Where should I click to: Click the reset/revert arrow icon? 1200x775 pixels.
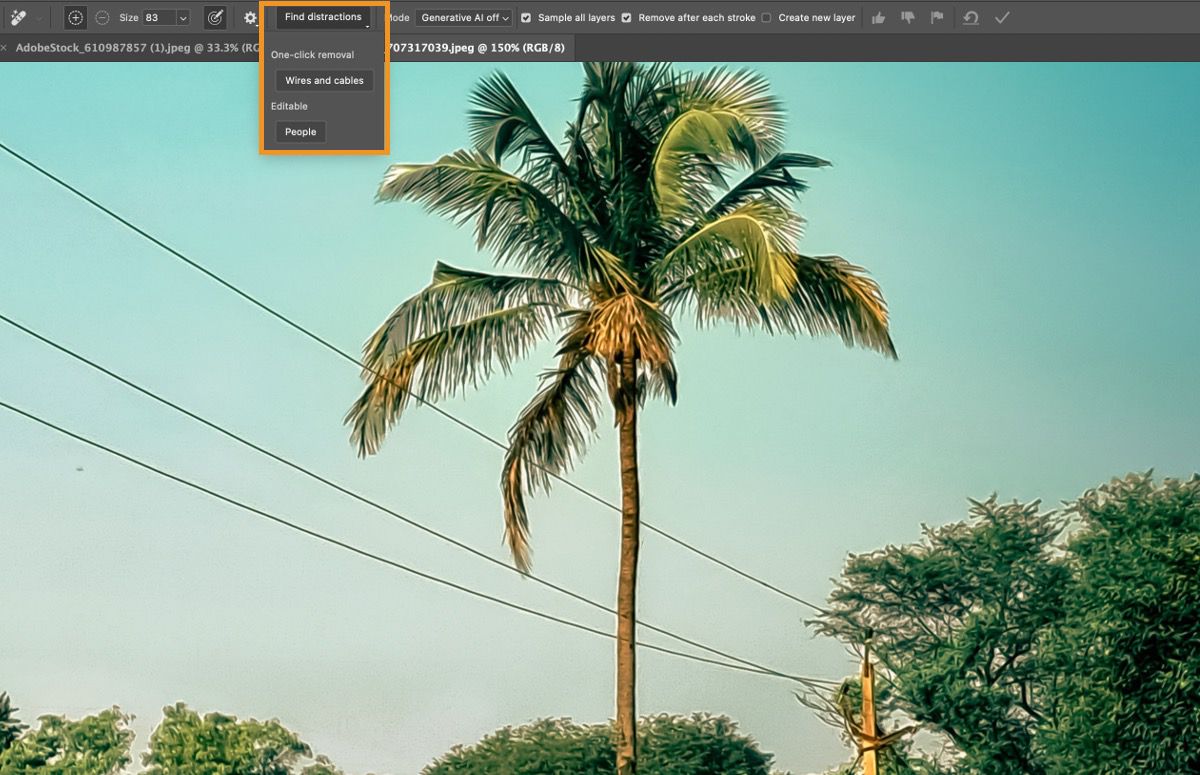969,17
